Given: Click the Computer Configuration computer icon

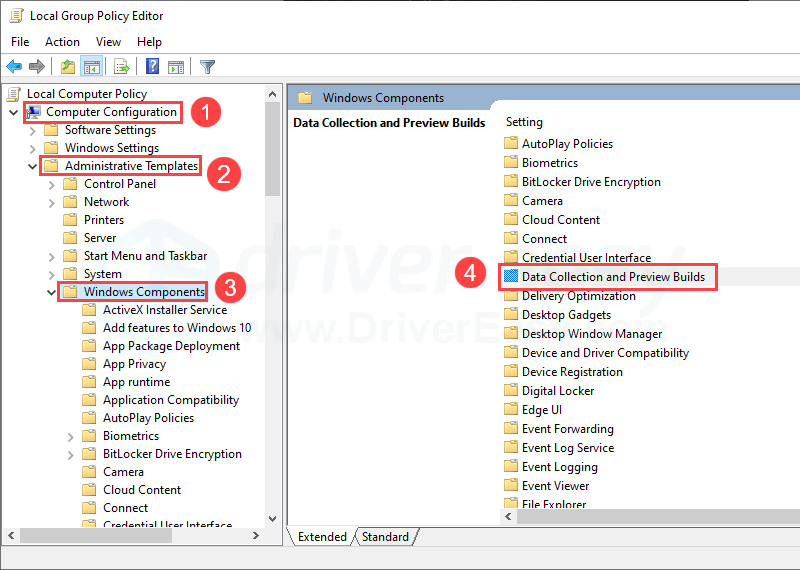Looking at the screenshot, I should click(34, 112).
